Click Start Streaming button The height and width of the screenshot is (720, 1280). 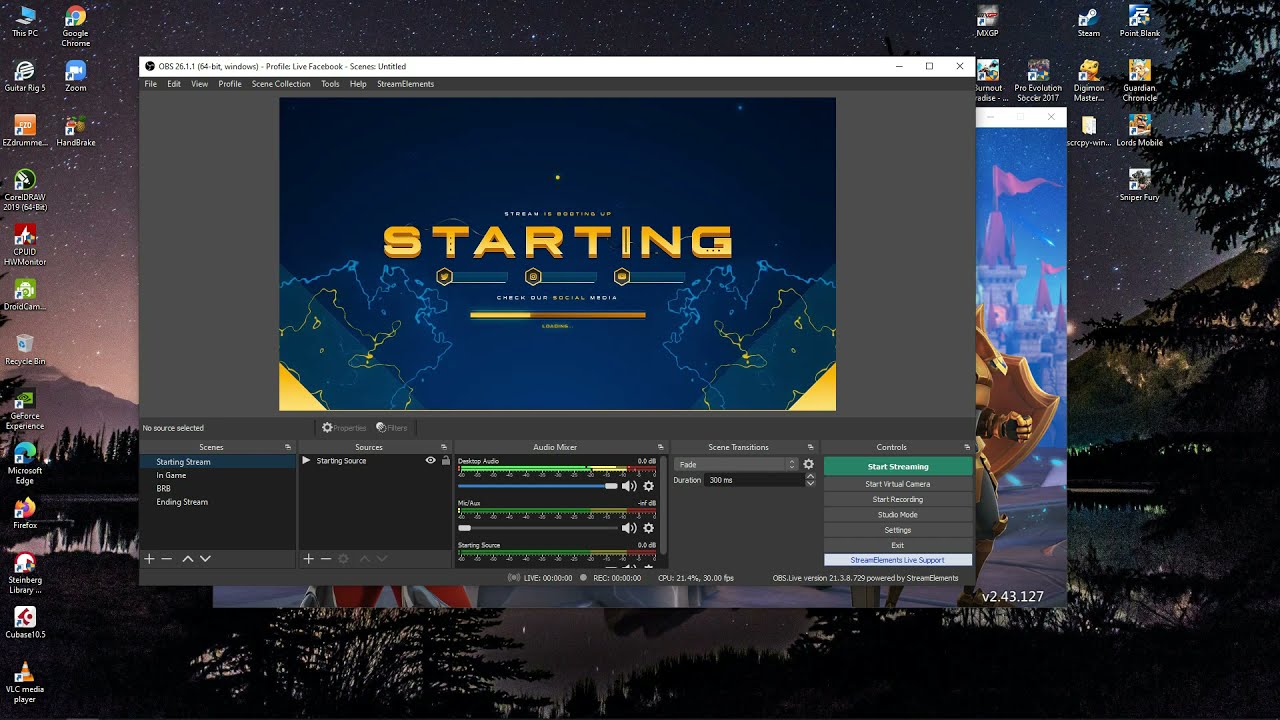(x=898, y=467)
